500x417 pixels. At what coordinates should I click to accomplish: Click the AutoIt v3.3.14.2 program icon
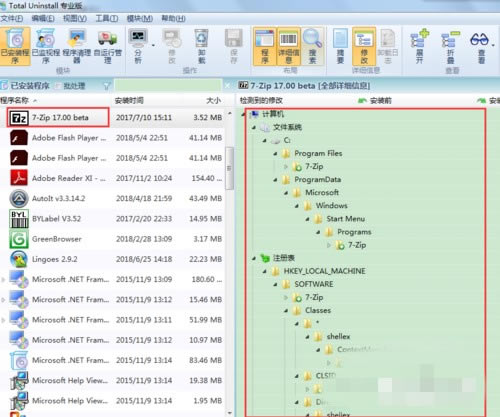coord(19,198)
